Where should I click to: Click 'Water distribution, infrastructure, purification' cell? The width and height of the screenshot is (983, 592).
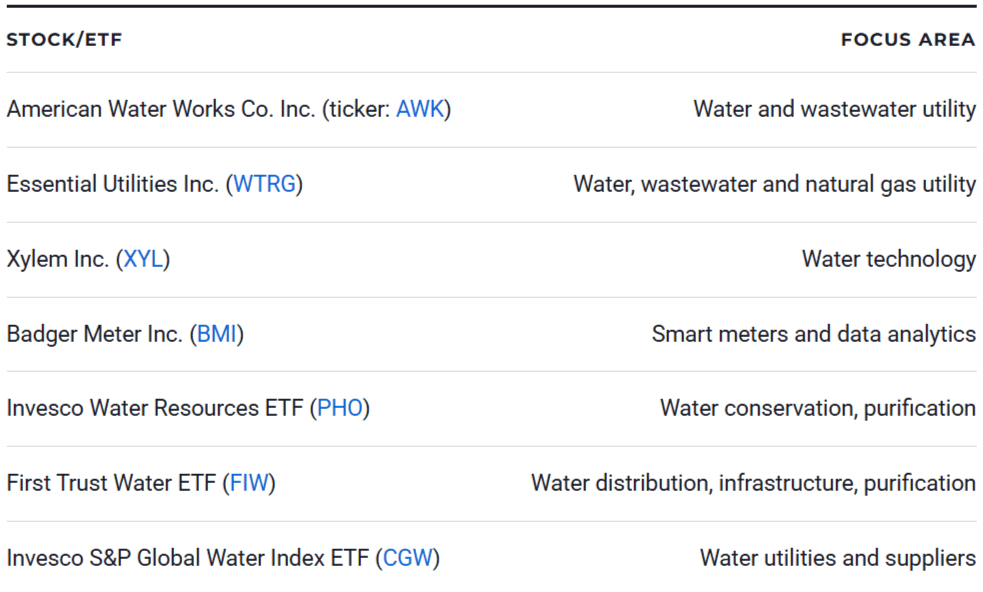pos(753,483)
